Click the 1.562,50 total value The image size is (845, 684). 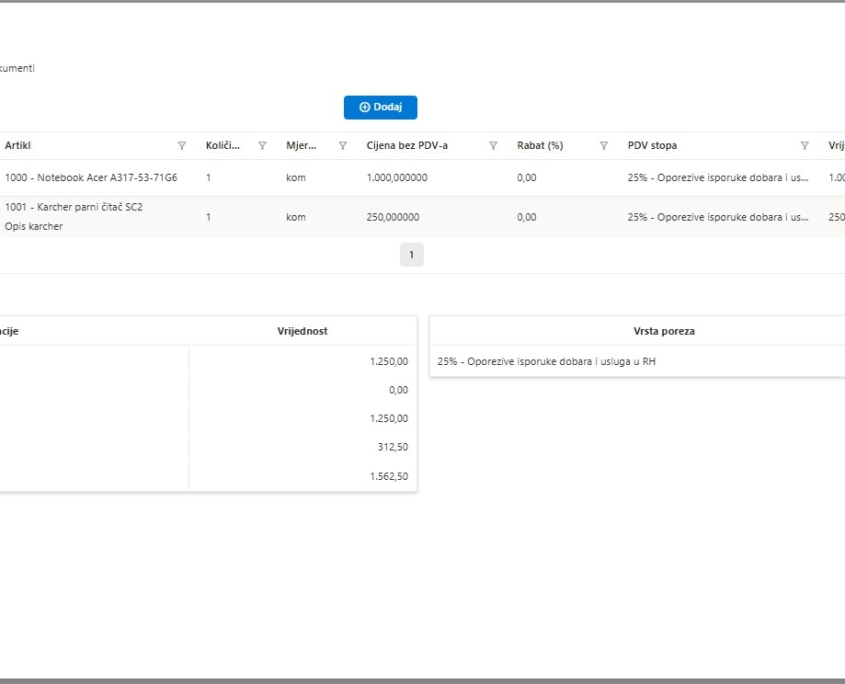[x=389, y=477]
